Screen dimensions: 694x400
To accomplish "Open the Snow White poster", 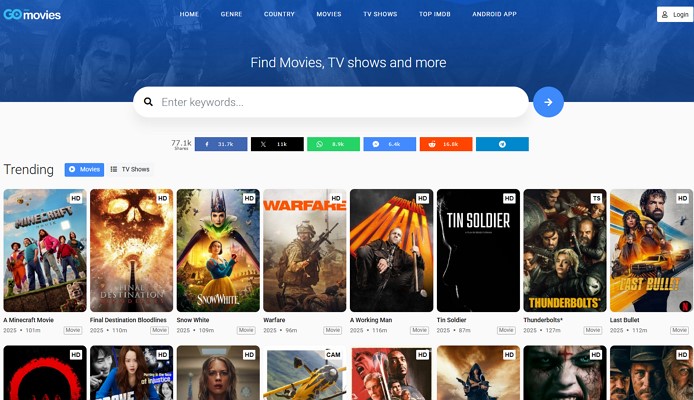I will tap(218, 250).
